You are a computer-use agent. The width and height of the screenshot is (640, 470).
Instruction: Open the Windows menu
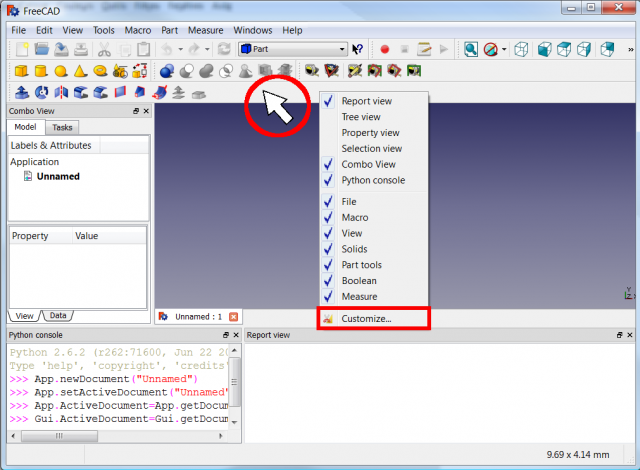point(253,31)
